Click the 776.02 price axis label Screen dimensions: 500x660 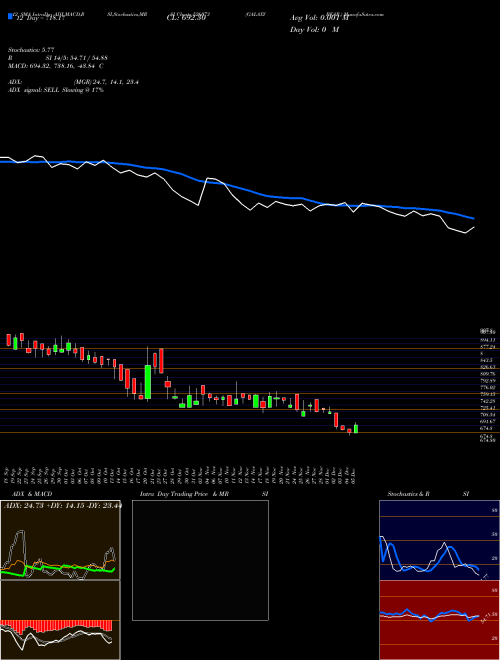tap(489, 387)
